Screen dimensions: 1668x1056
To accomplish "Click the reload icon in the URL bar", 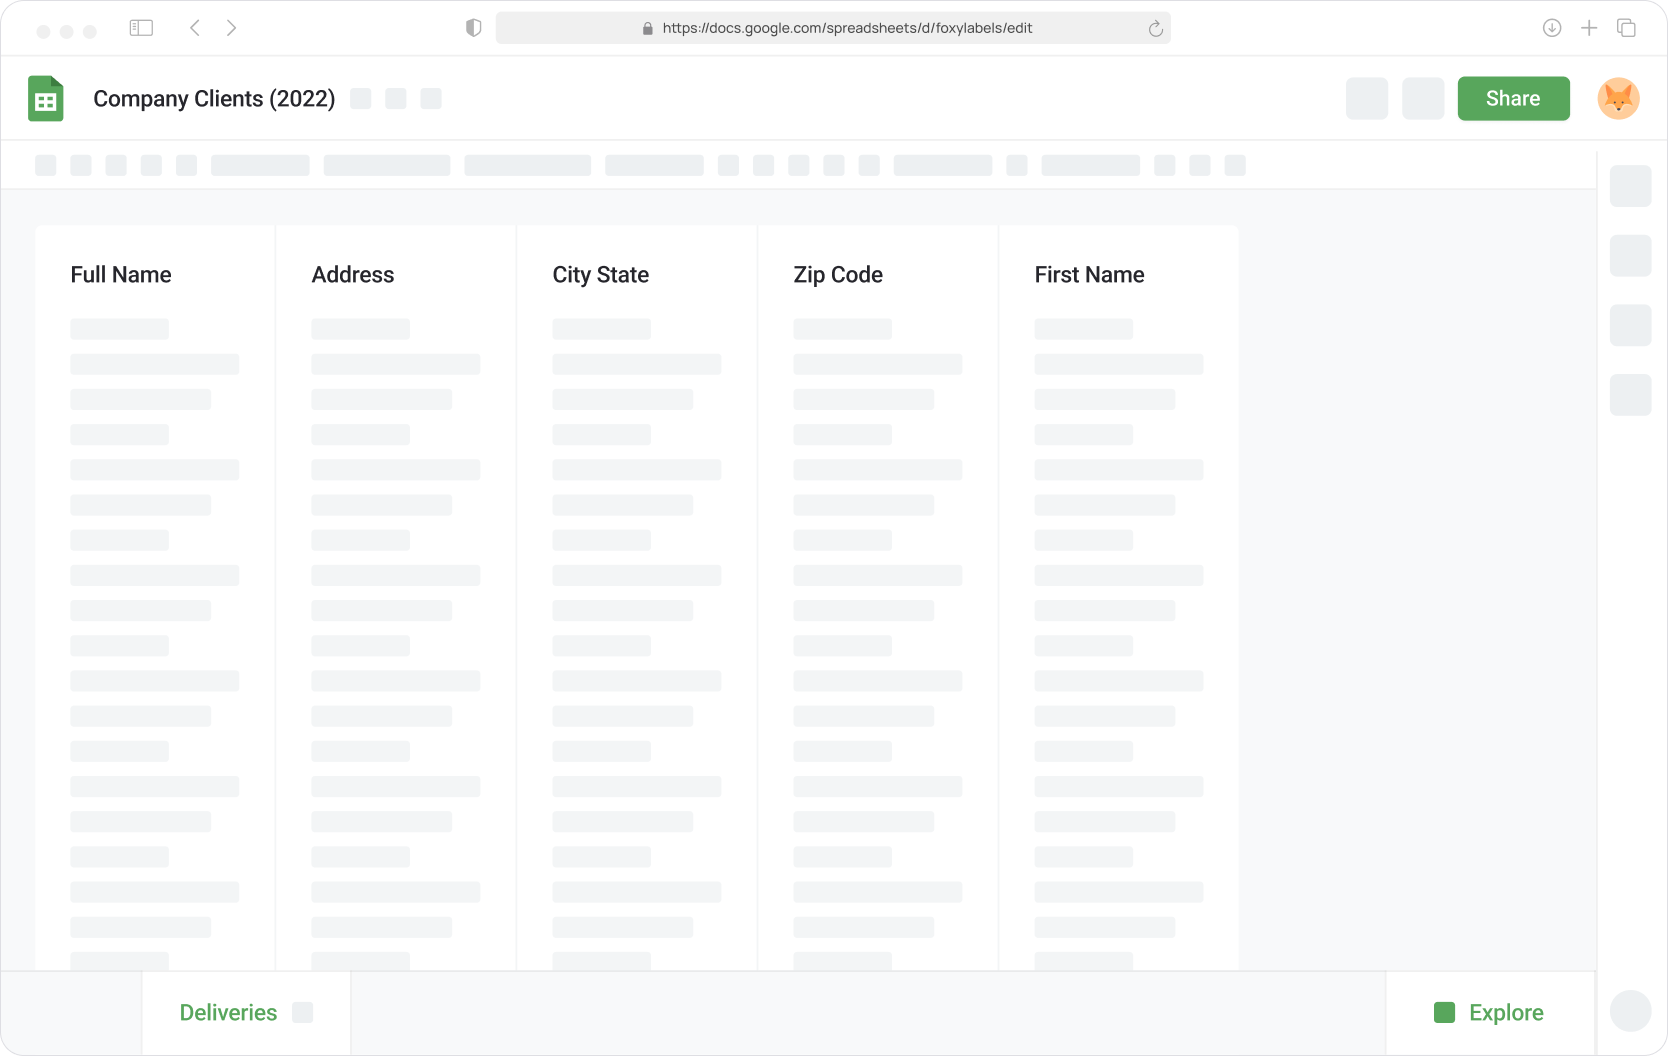I will click(1155, 28).
